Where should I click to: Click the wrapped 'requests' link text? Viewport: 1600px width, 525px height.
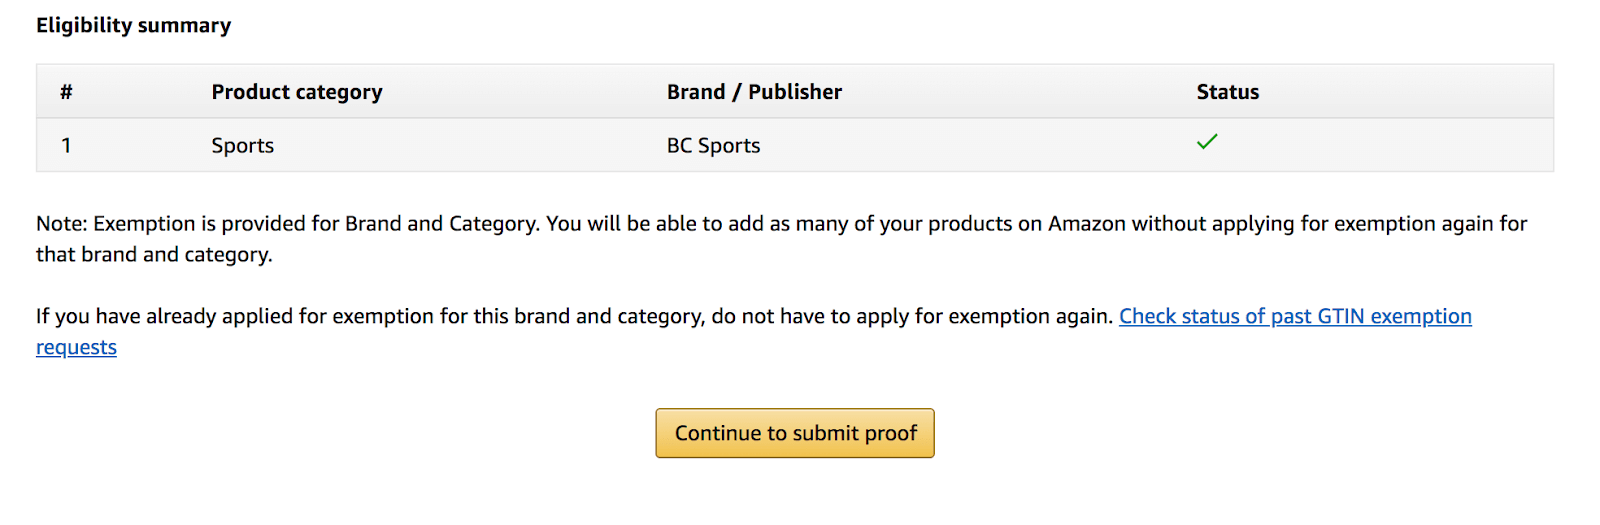click(76, 348)
